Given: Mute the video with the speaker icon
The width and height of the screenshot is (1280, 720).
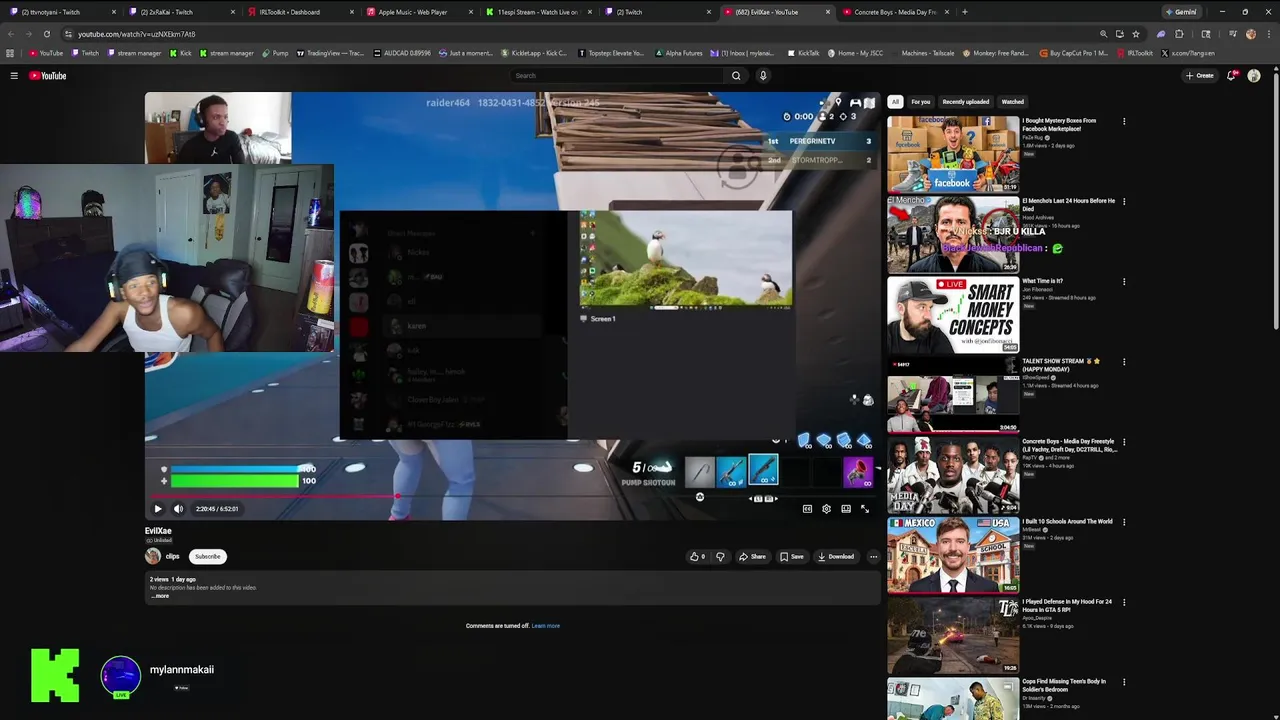Looking at the screenshot, I should (178, 509).
